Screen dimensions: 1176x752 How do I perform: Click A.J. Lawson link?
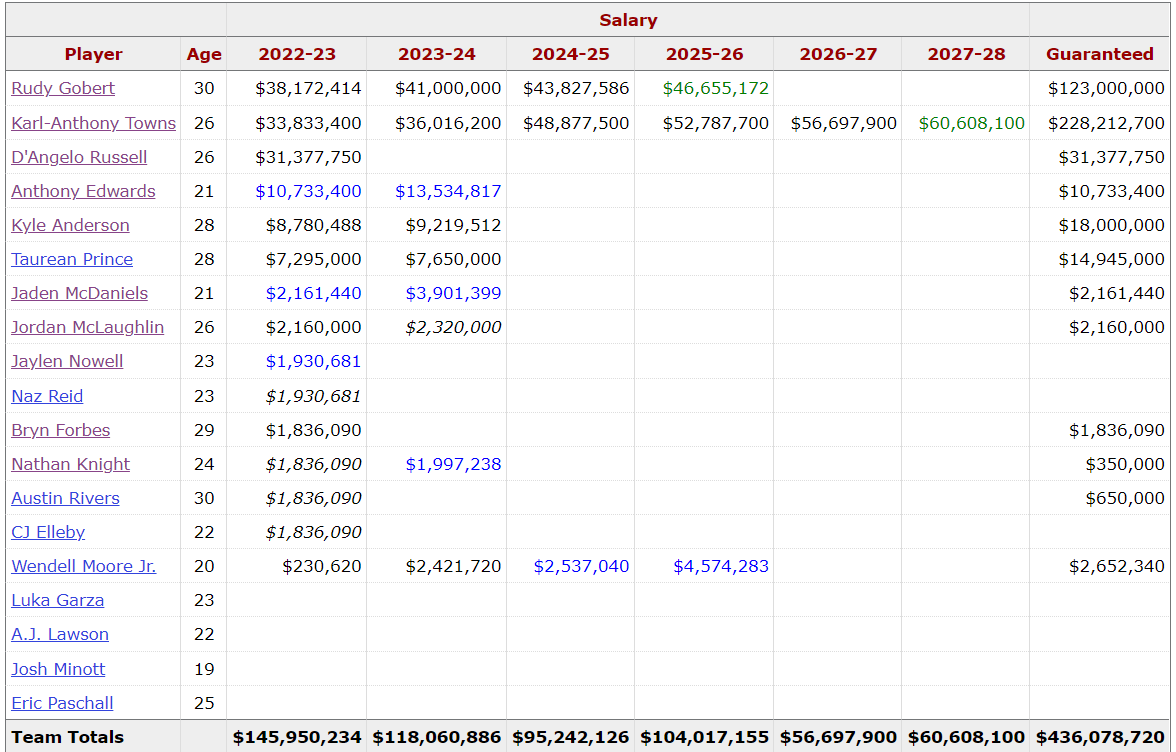60,634
